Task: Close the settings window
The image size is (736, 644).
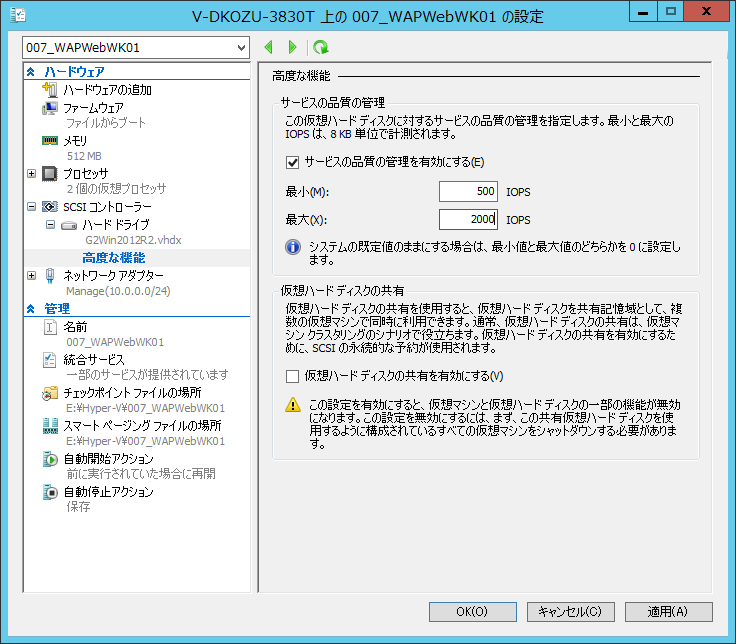Action: click(x=706, y=12)
